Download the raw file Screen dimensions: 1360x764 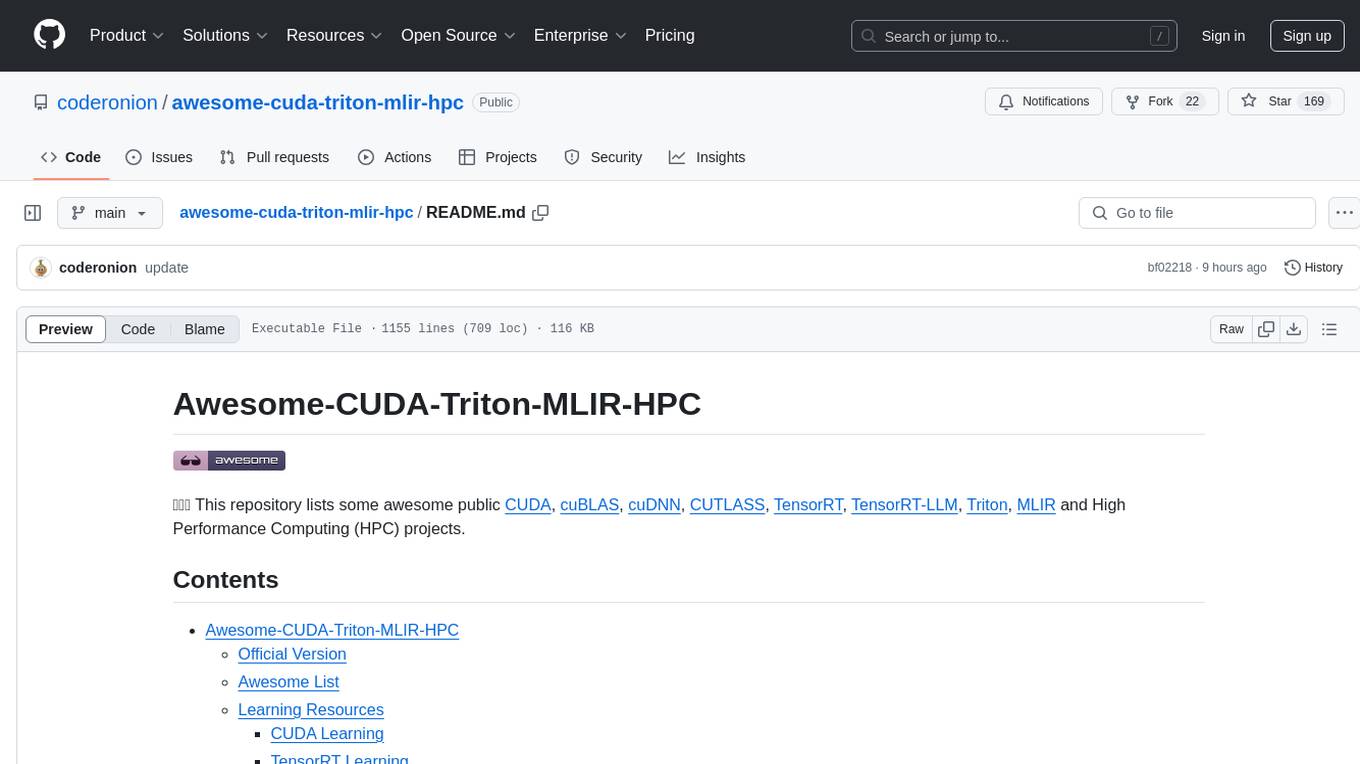point(1294,329)
